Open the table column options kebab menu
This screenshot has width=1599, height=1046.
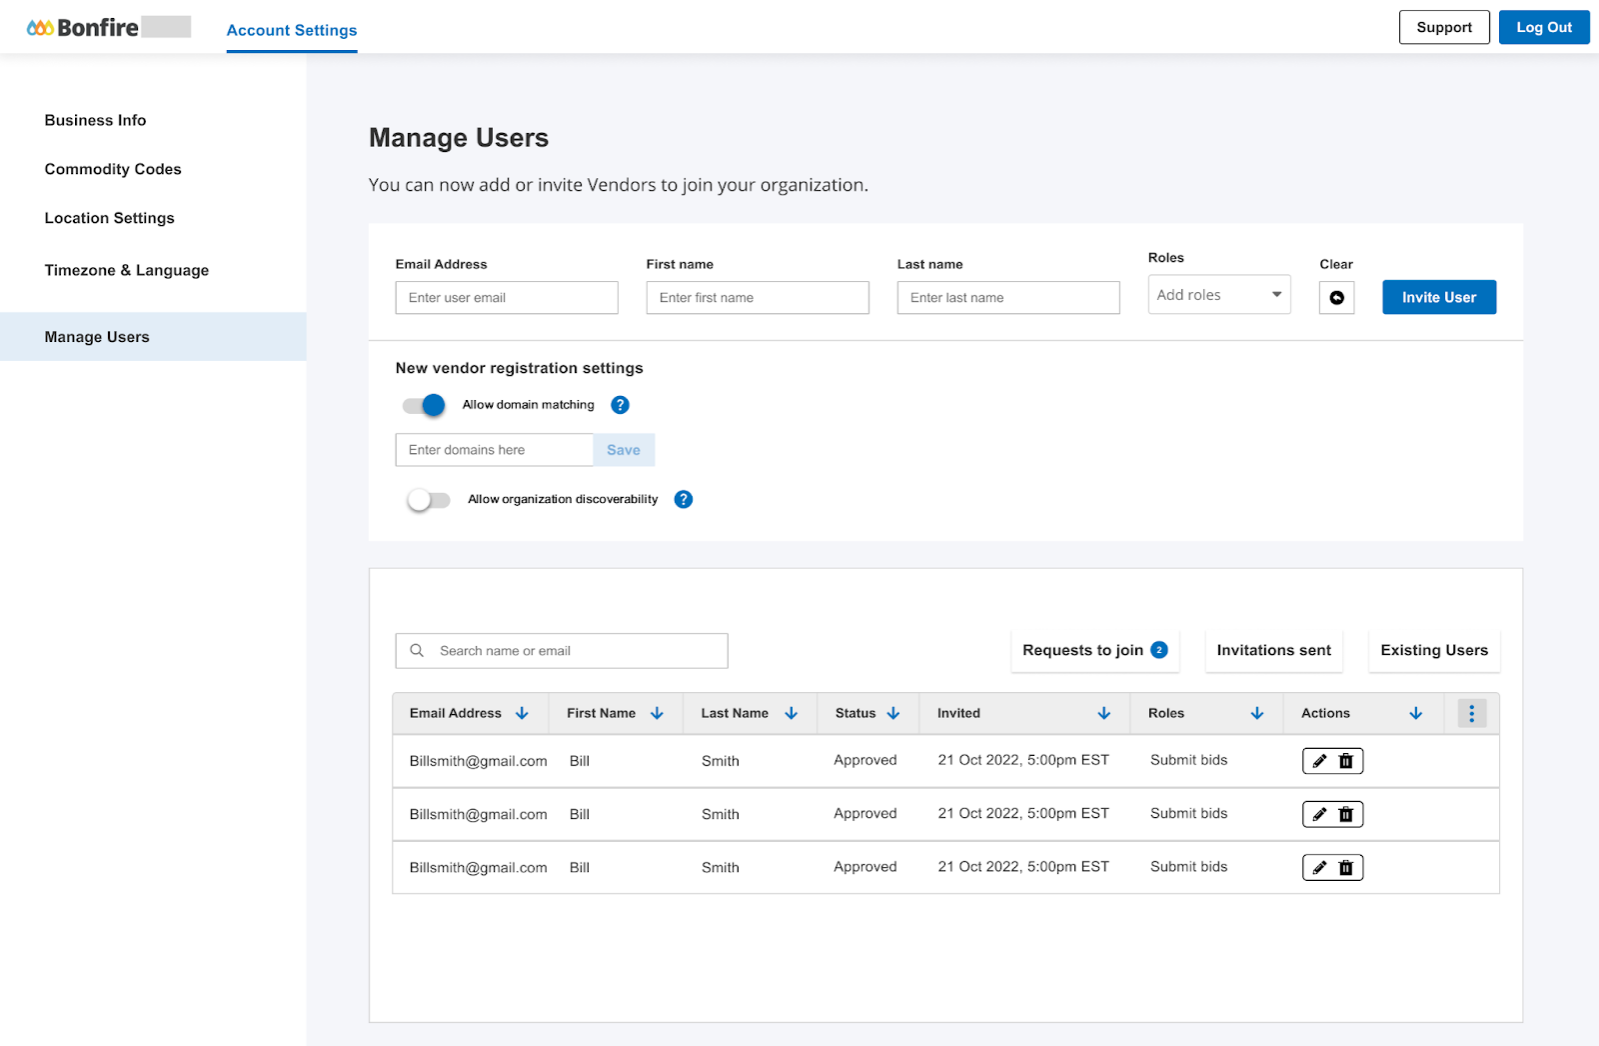tap(1471, 713)
